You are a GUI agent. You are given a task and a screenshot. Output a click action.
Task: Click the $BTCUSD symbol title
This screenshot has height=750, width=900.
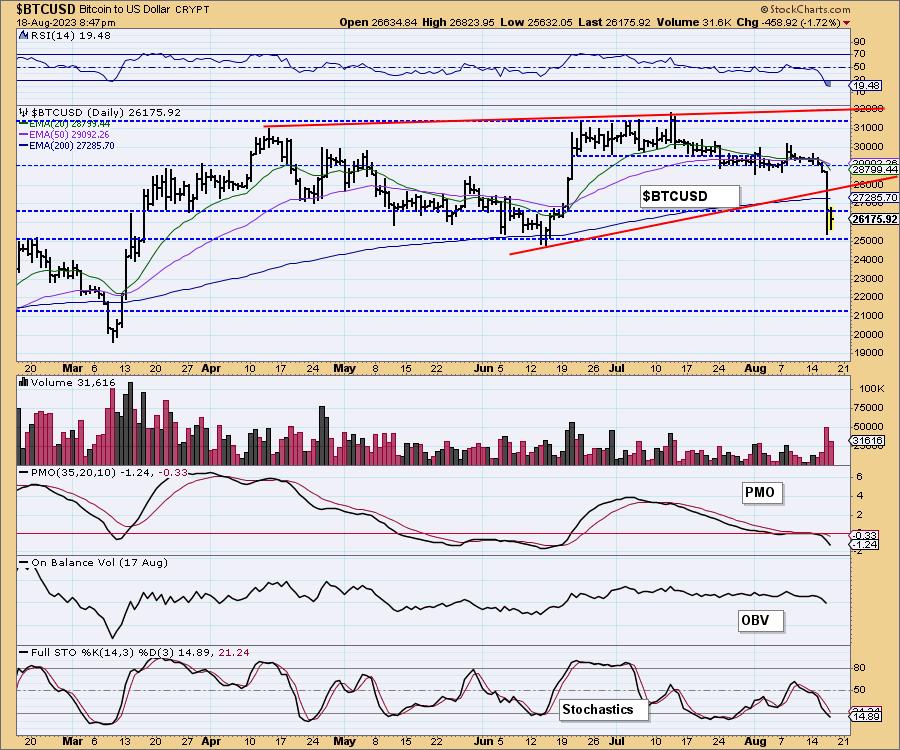point(45,9)
